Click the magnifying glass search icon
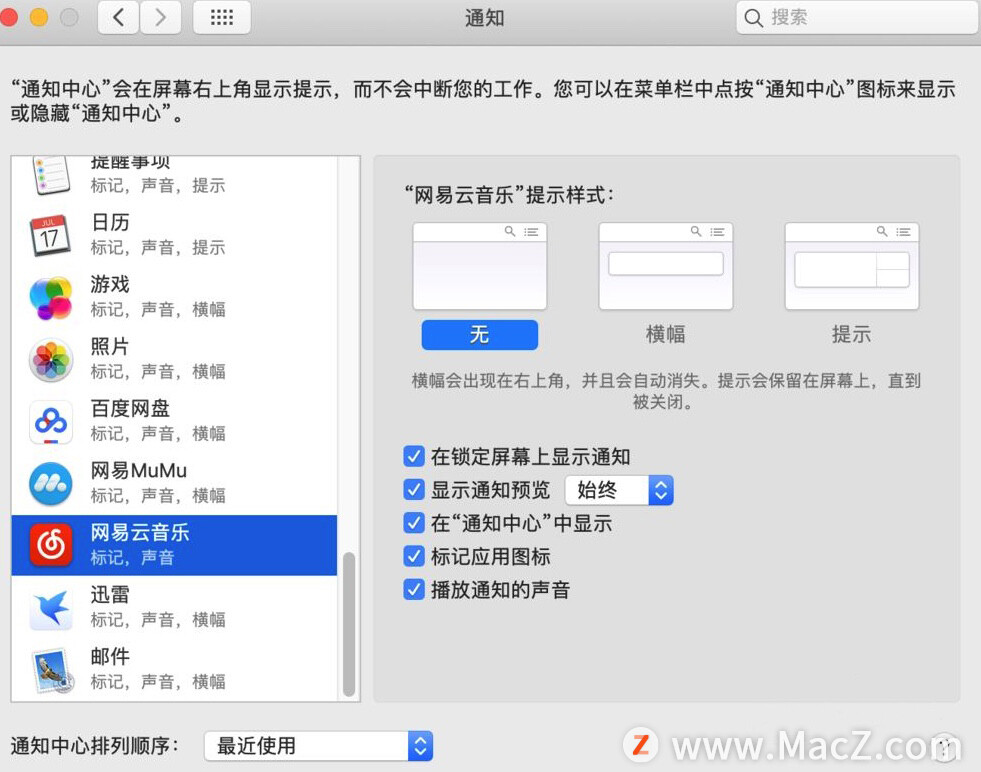Image resolution: width=981 pixels, height=772 pixels. [753, 18]
